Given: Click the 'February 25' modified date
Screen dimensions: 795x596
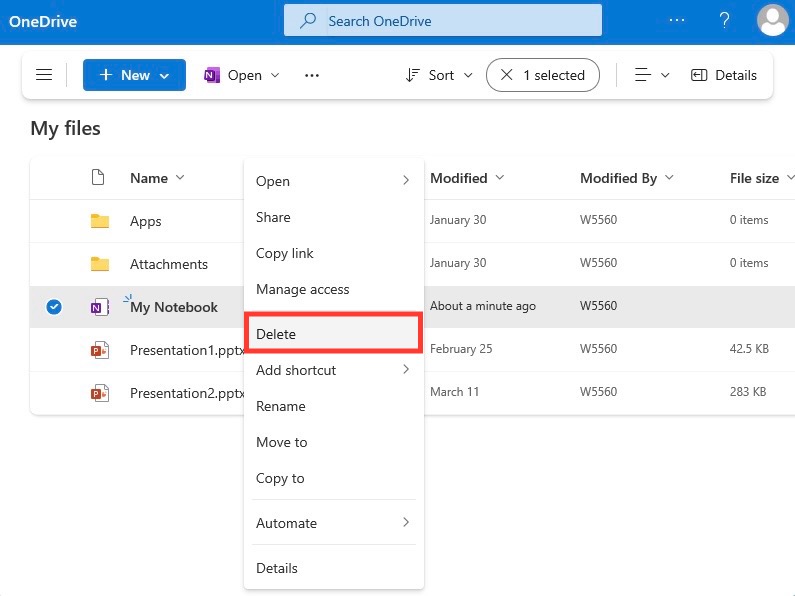Looking at the screenshot, I should point(461,349).
